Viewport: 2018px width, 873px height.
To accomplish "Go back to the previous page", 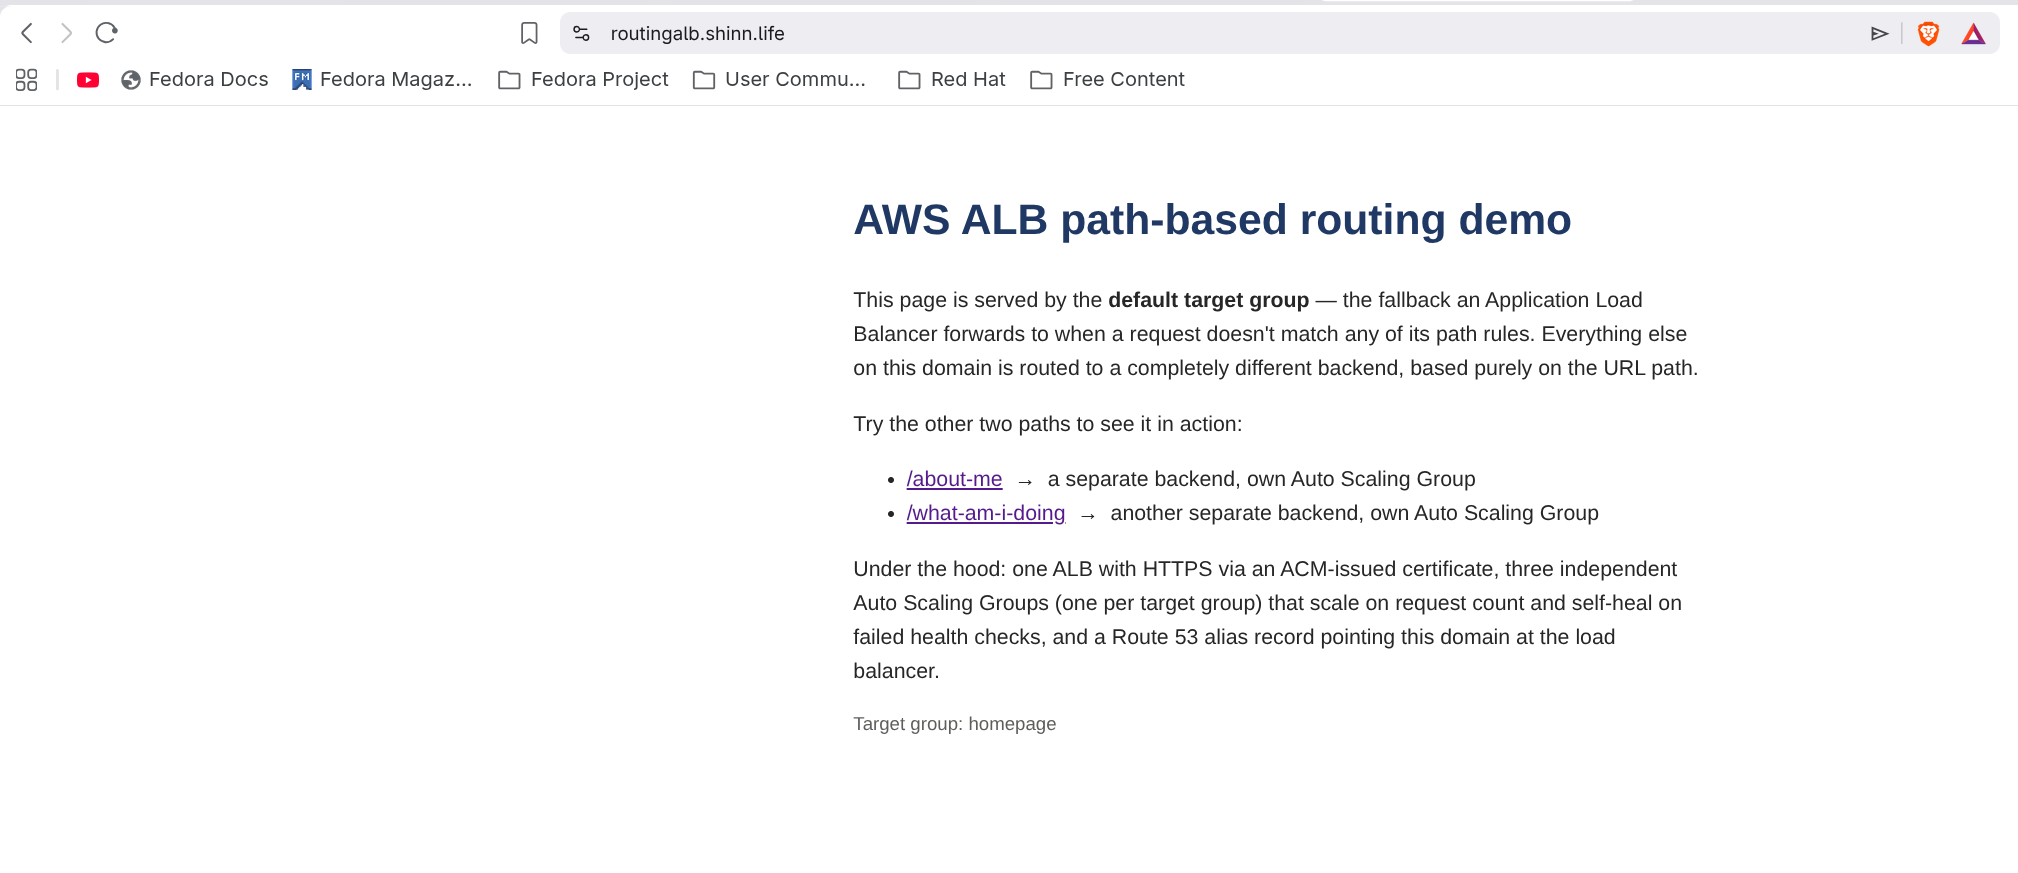I will pyautogui.click(x=28, y=33).
